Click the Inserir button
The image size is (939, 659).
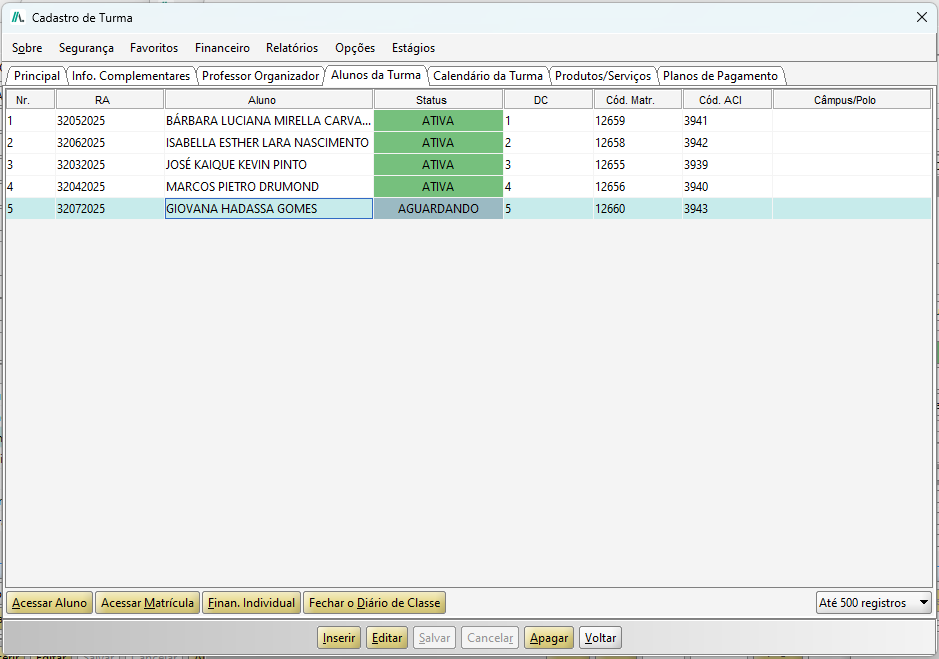point(339,638)
